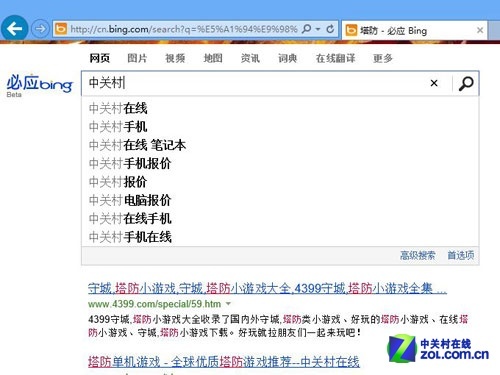This screenshot has height=375, width=500.
Task: Open the 视频 search category
Action: 175,58
